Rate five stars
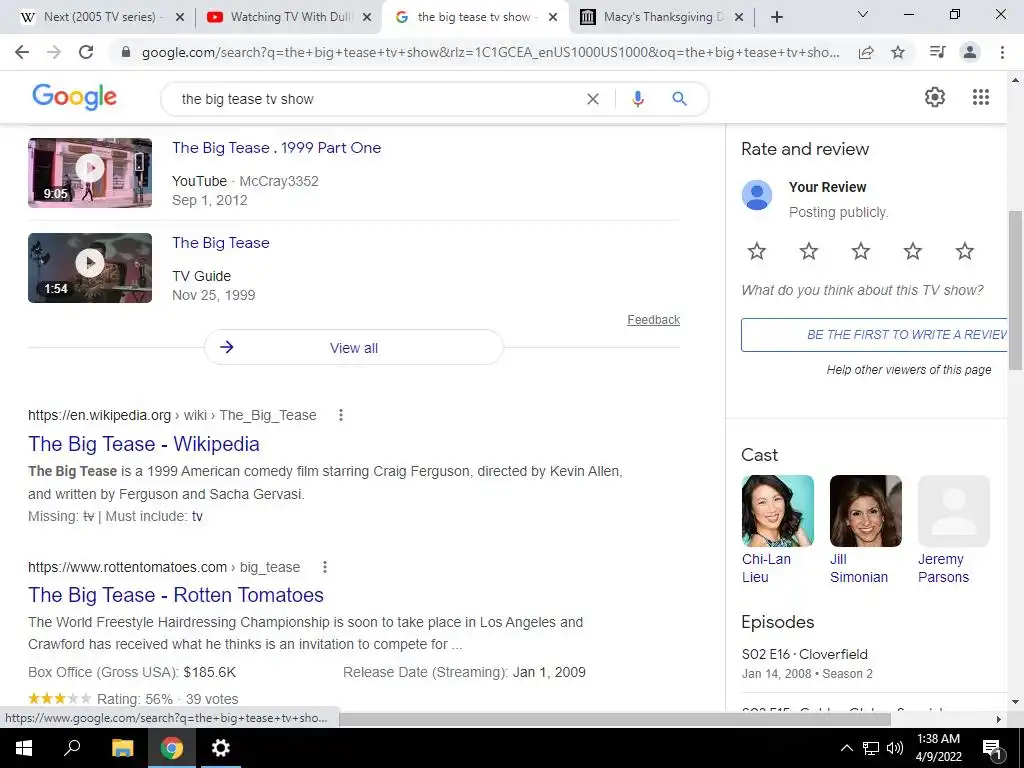The image size is (1024, 768). click(965, 251)
